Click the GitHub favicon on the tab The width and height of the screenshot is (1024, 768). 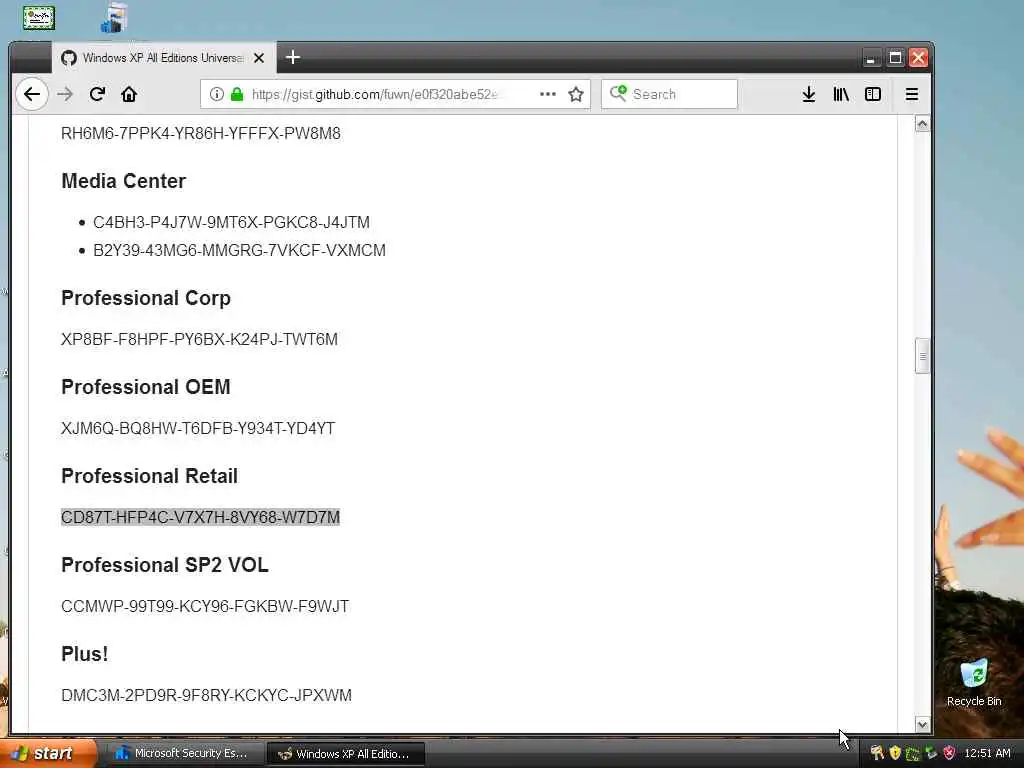pyautogui.click(x=69, y=58)
